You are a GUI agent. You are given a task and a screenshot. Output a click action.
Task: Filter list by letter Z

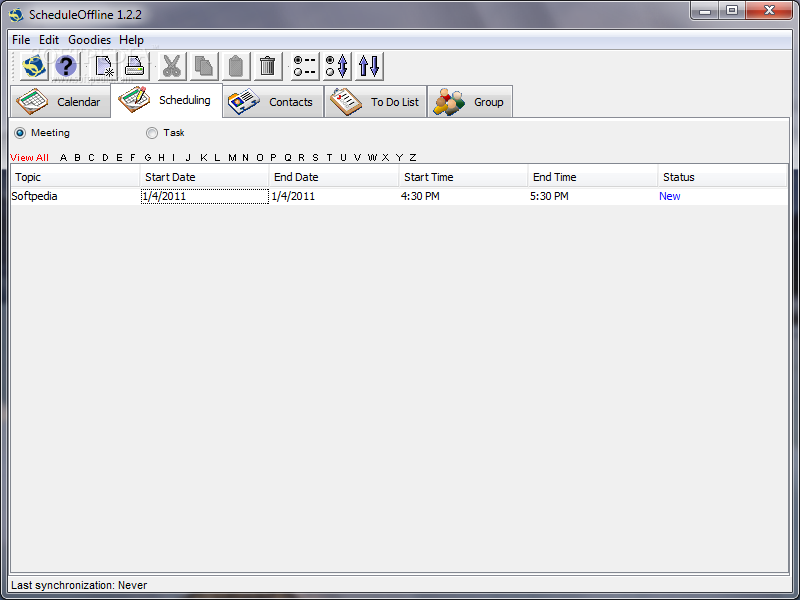(x=413, y=158)
